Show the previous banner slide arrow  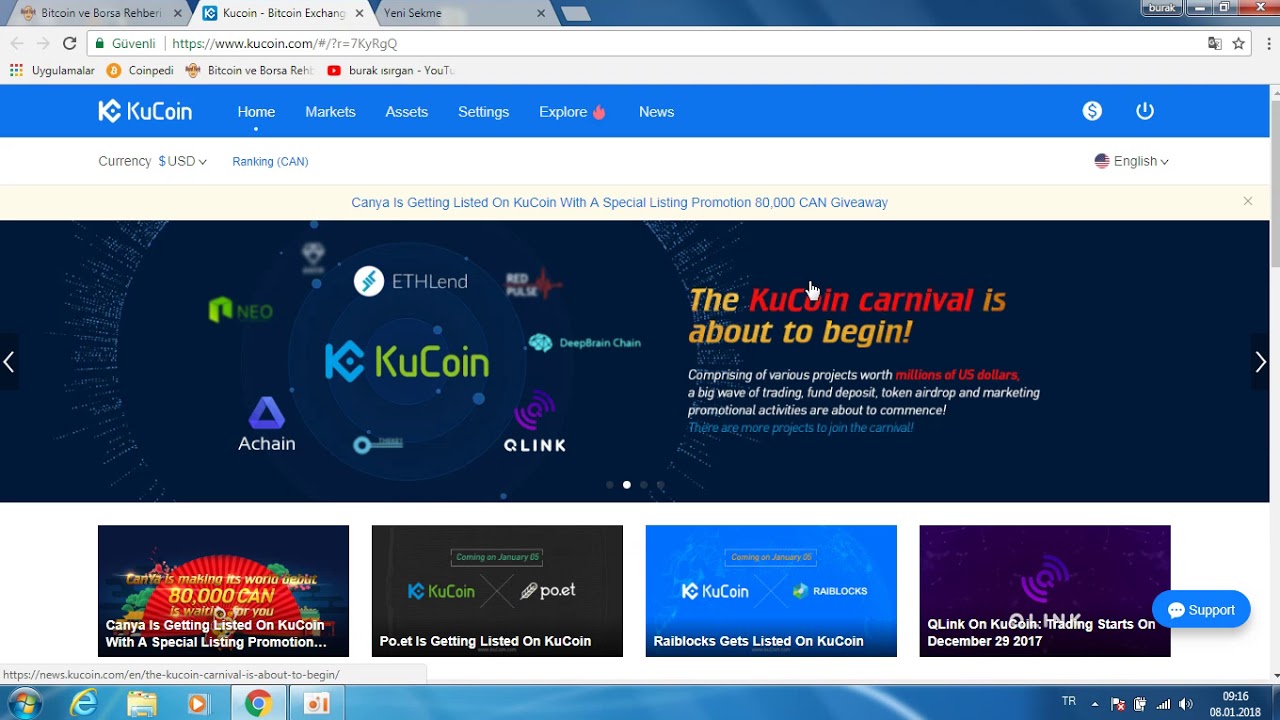pos(9,362)
